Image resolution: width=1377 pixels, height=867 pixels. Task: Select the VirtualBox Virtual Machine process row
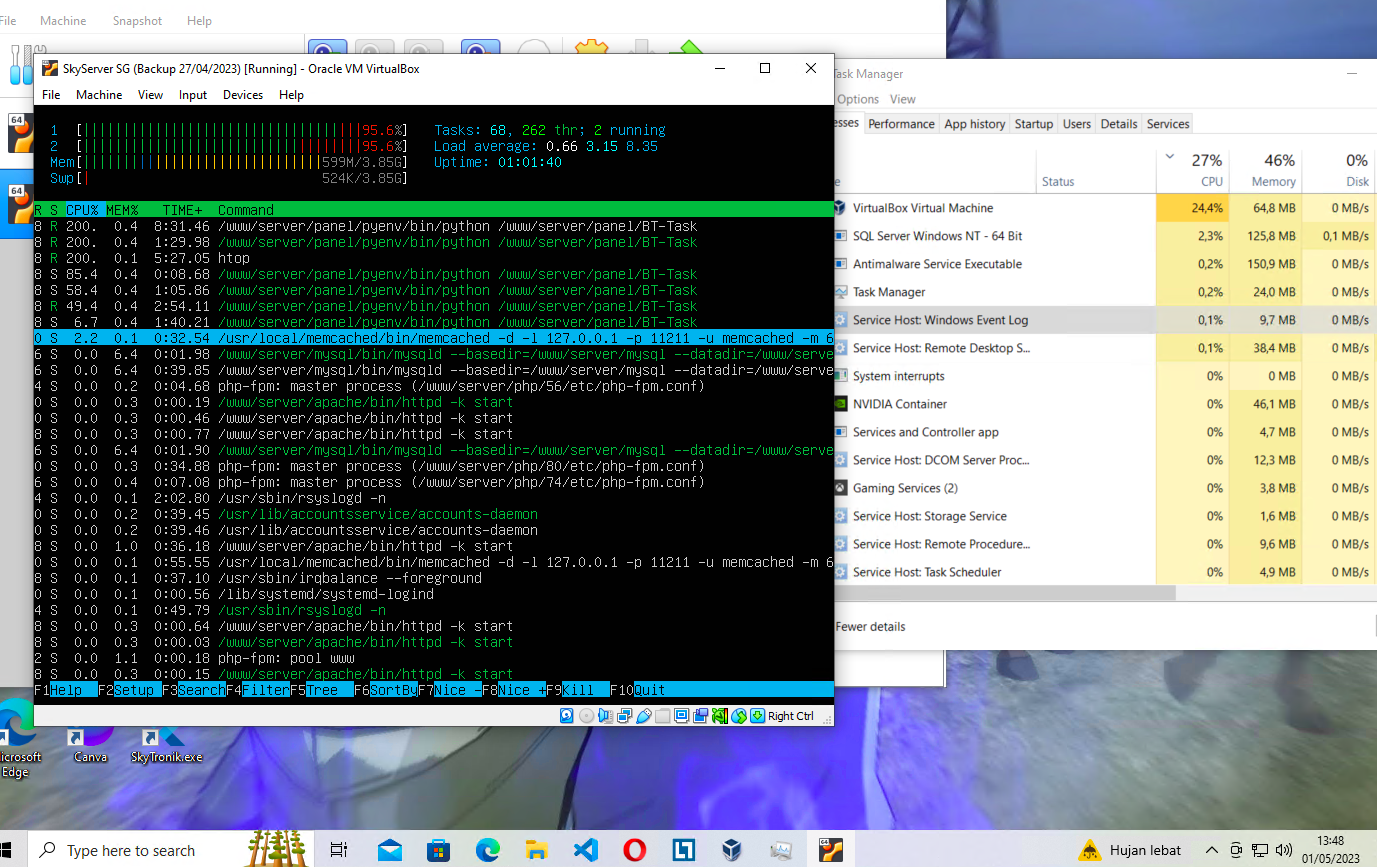(922, 208)
